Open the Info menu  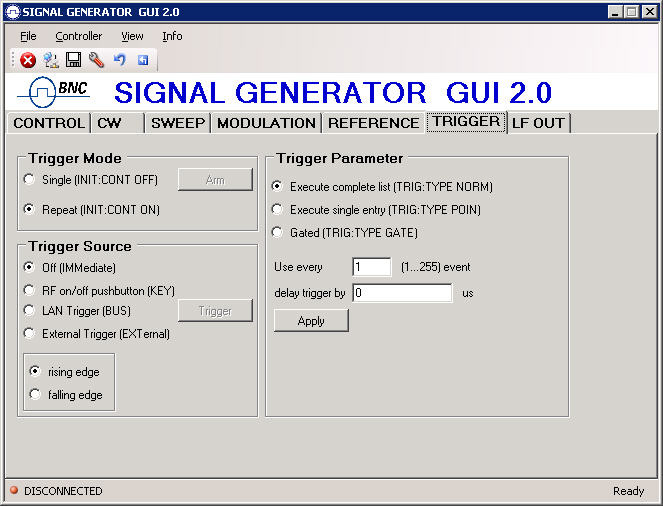point(172,36)
